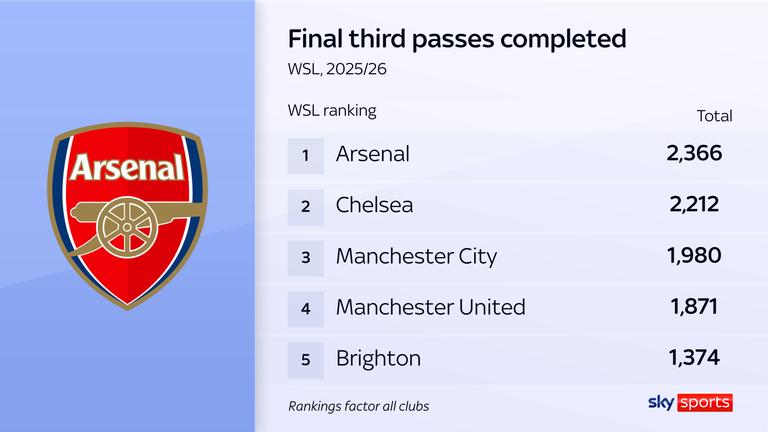Click the rank 3 number badge

pos(307,256)
